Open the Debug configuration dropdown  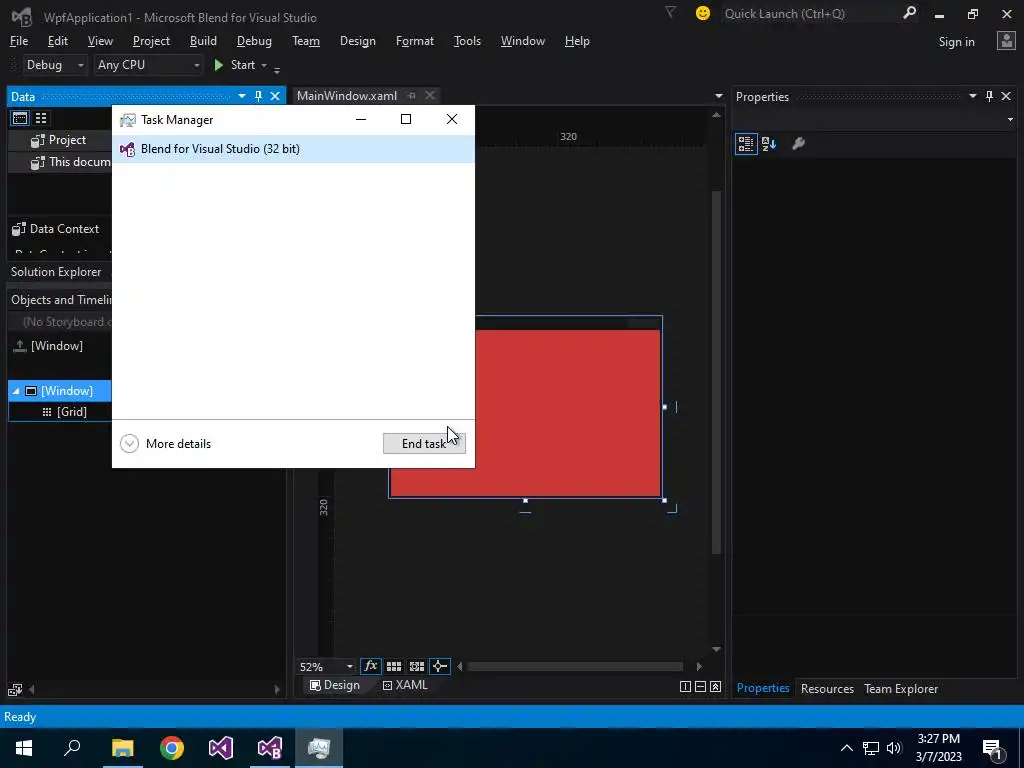[x=55, y=65]
